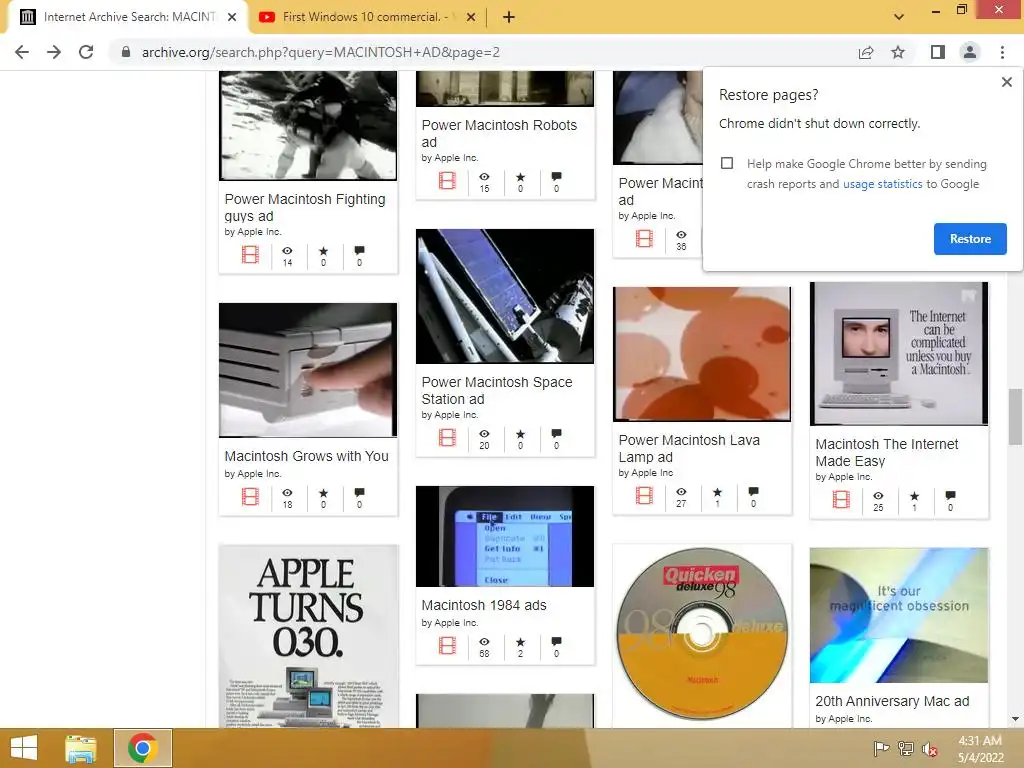Open Power Macintosh Fighting guys ad title

pos(305,208)
